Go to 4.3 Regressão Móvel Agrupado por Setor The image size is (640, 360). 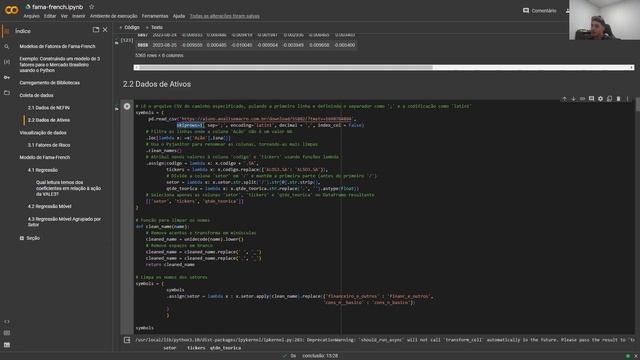tap(64, 222)
